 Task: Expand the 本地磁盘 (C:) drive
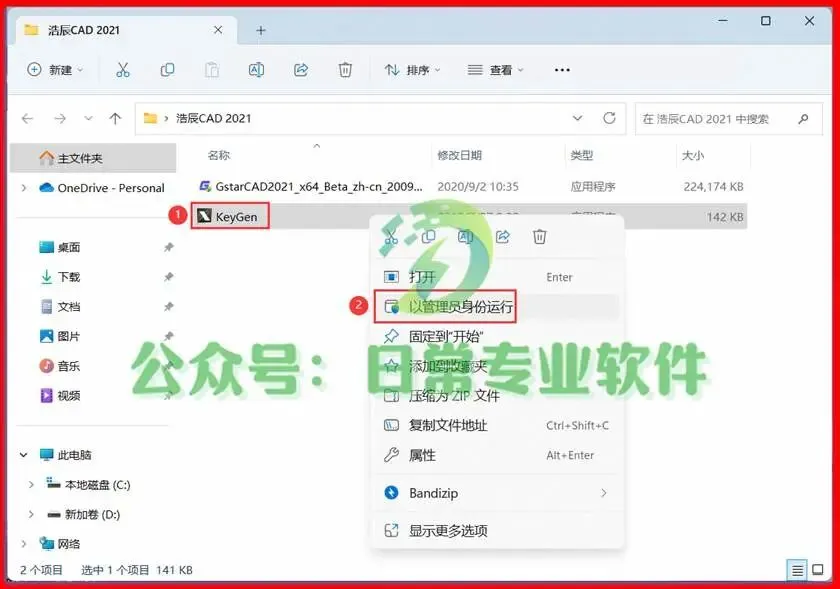pos(31,484)
